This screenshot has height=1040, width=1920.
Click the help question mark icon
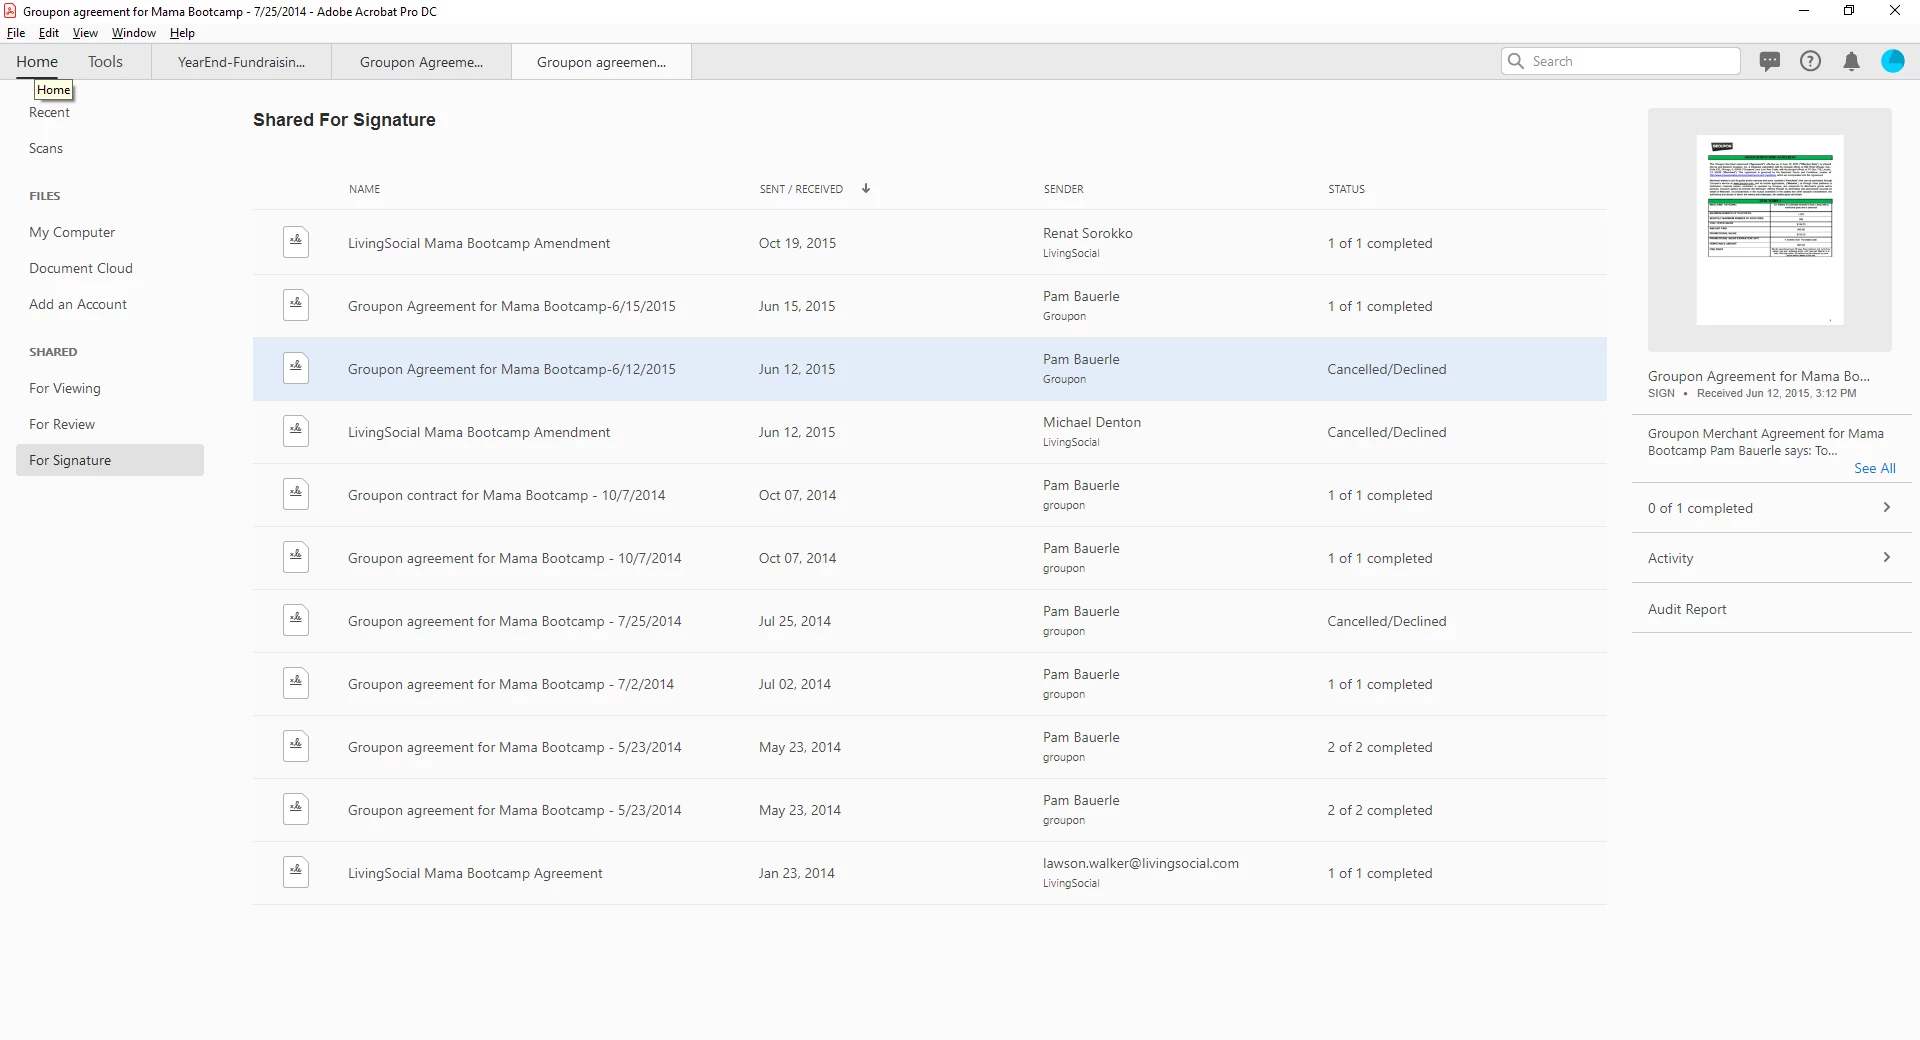[x=1810, y=62]
